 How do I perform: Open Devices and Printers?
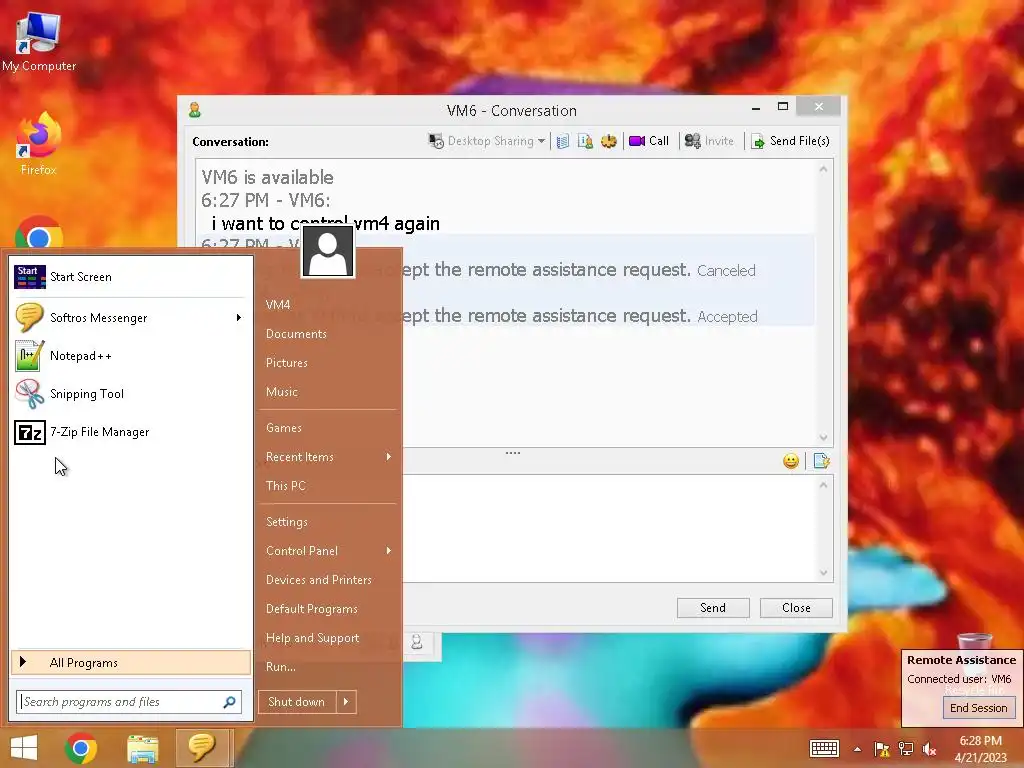(x=319, y=580)
